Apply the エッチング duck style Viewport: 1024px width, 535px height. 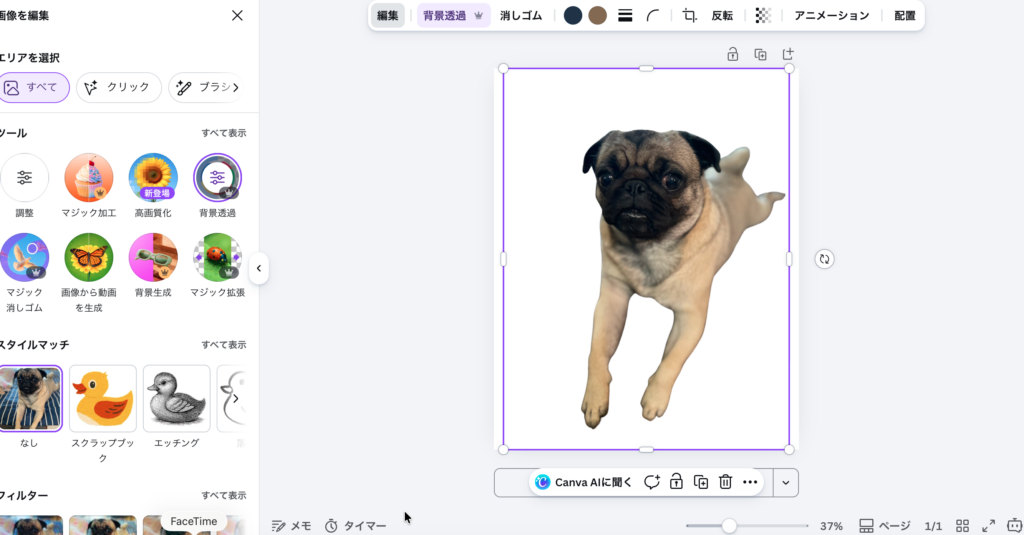point(176,398)
